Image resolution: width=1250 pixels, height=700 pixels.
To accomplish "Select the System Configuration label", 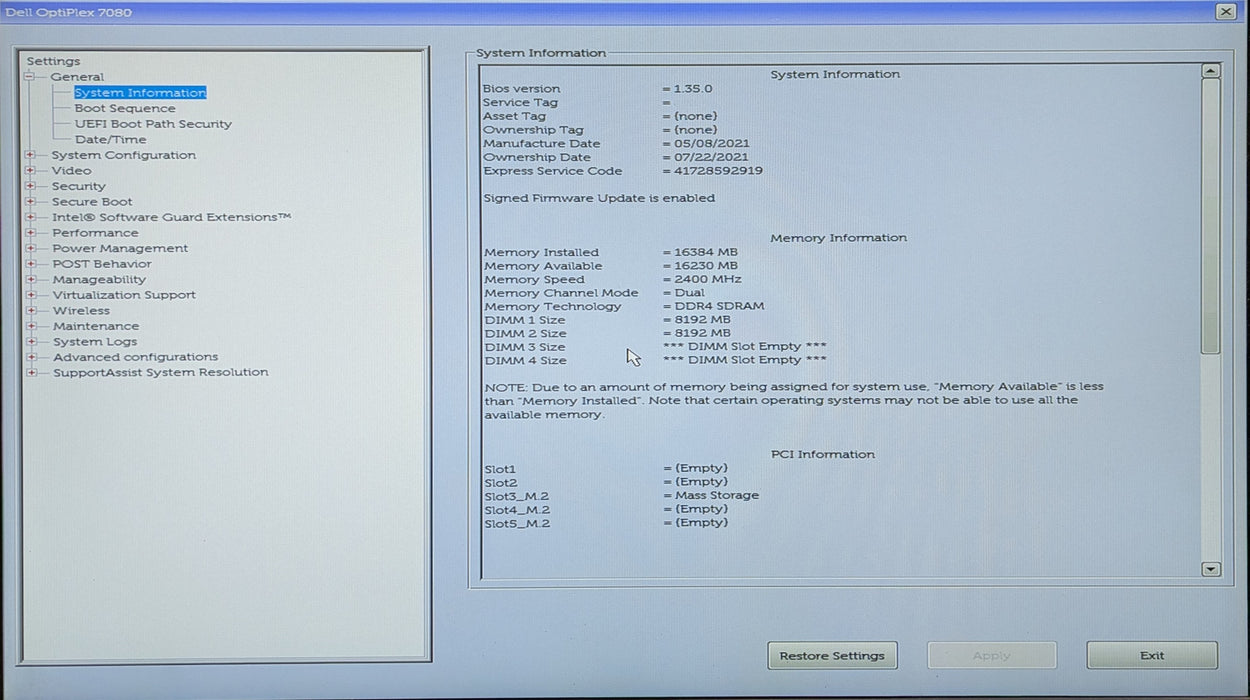I will tap(124, 155).
